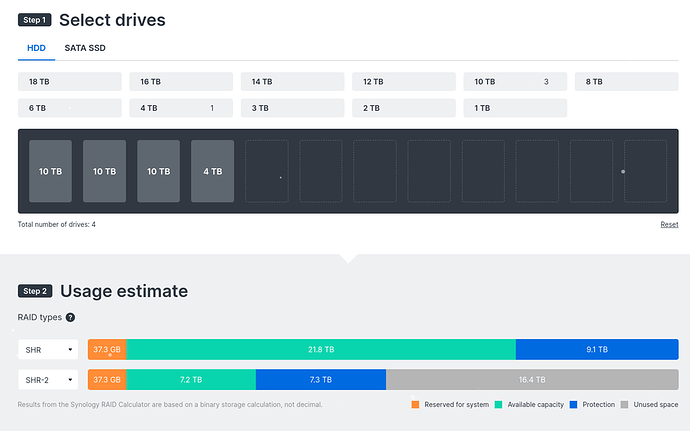Add a 1 TB drive
Image resolution: width=690 pixels, height=431 pixels.
[x=515, y=108]
